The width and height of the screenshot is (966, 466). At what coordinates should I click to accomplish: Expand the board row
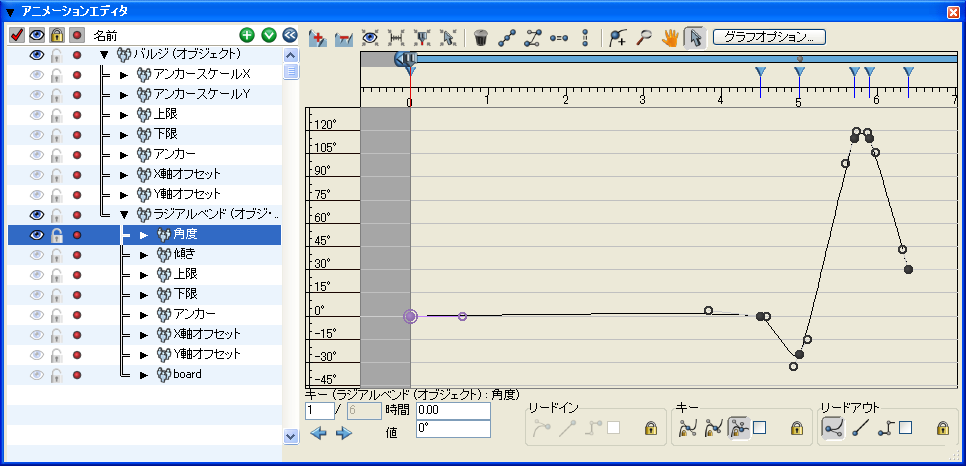[x=144, y=375]
